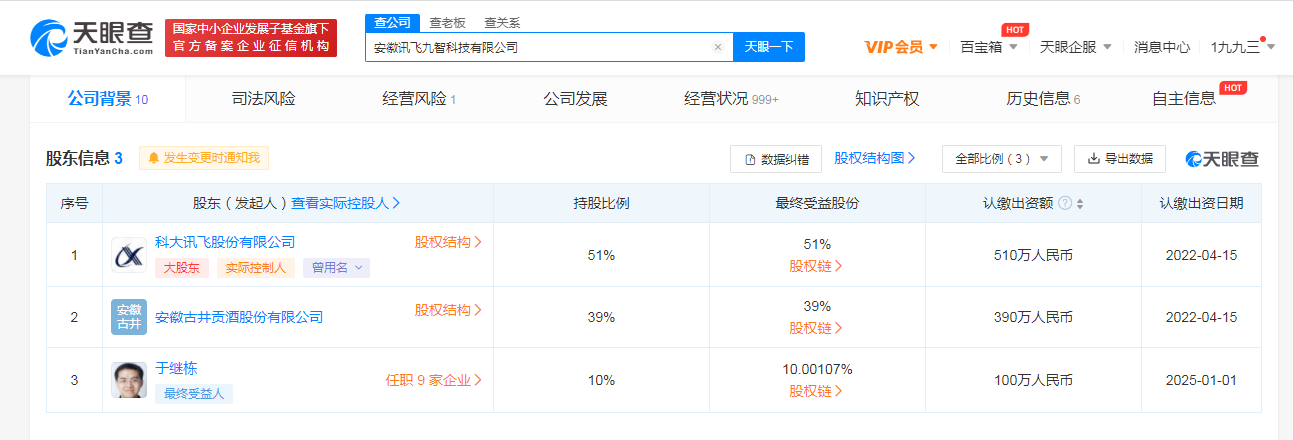1293x440 pixels.
Task: Switch to the 公司背景 tab
Action: [x=108, y=99]
